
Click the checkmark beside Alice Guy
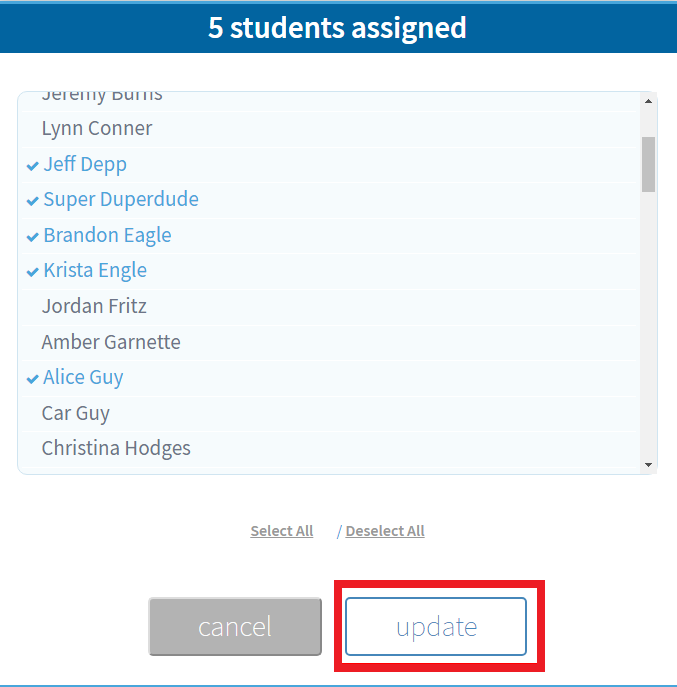33,378
